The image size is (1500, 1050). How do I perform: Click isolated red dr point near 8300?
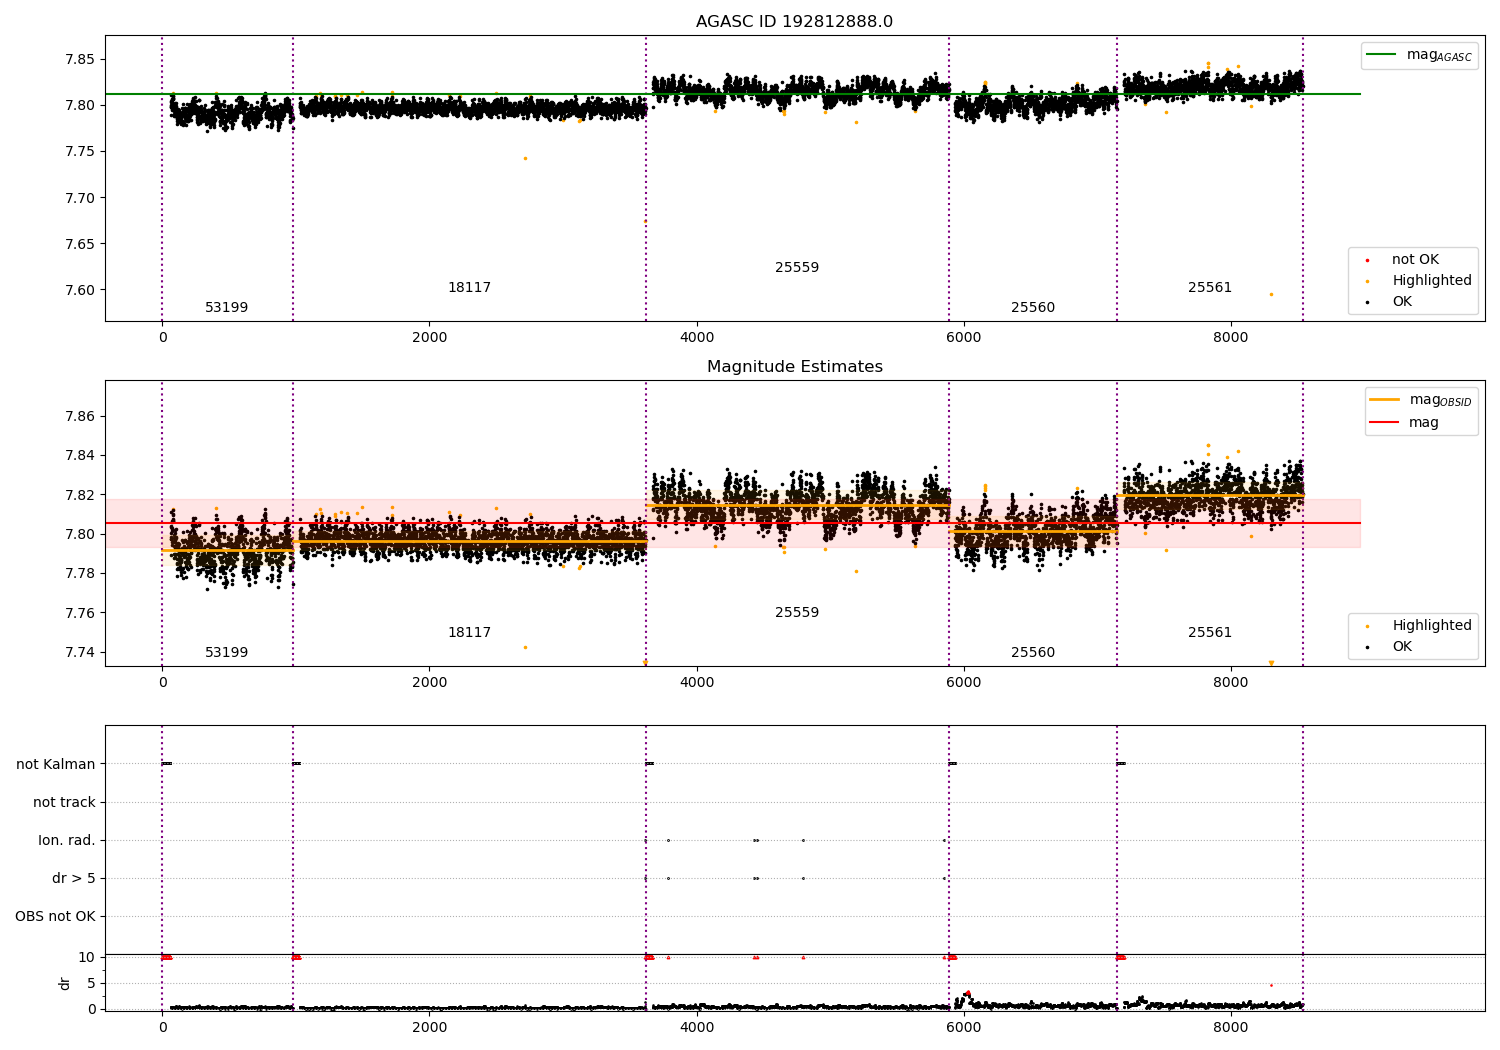click(x=1271, y=985)
